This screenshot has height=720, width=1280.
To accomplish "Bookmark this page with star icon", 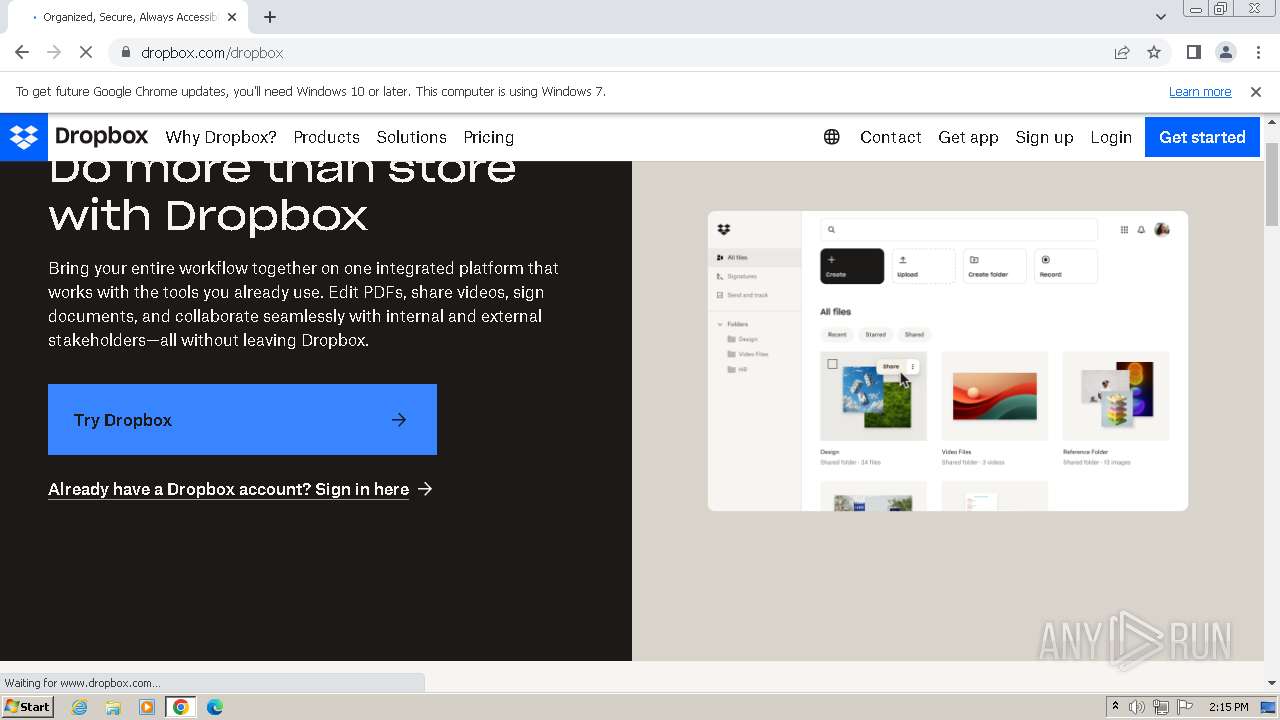I will tap(1154, 52).
